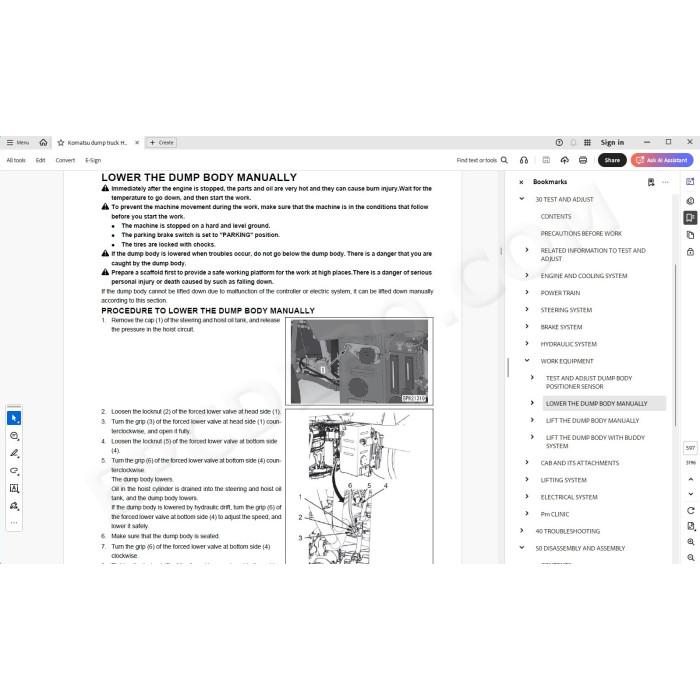Screen dimensions: 700x700
Task: Open the E-Sign menu
Action: pyautogui.click(x=93, y=160)
